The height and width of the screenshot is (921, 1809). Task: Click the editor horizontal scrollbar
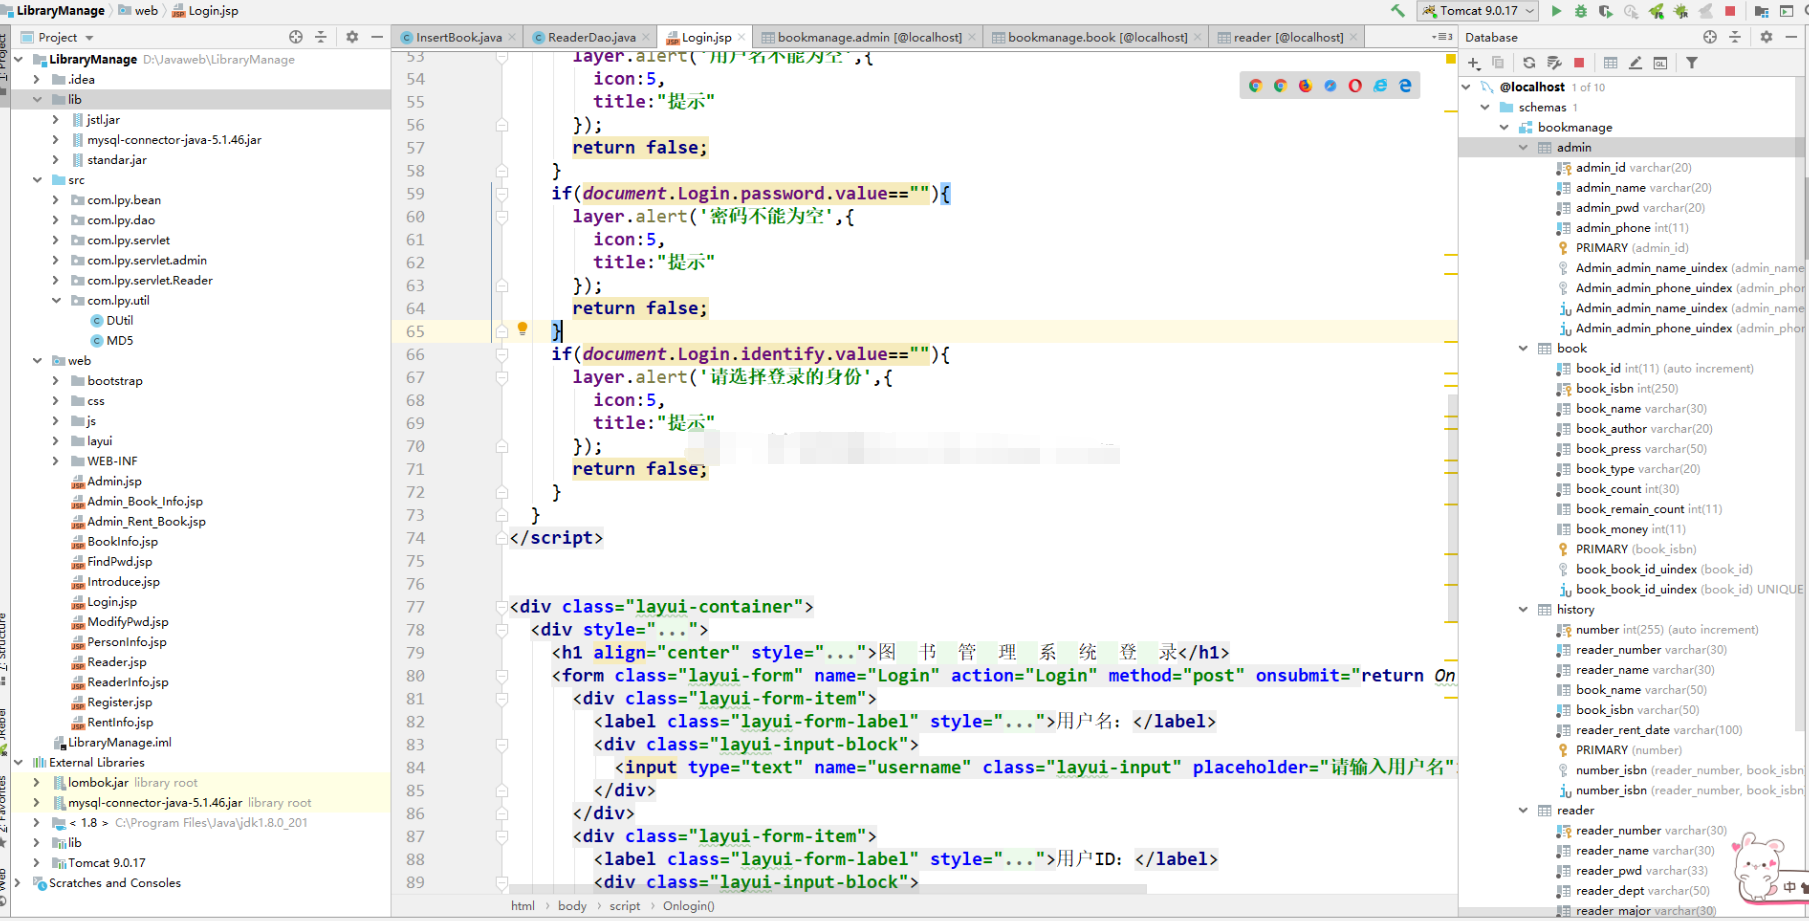tap(826, 888)
